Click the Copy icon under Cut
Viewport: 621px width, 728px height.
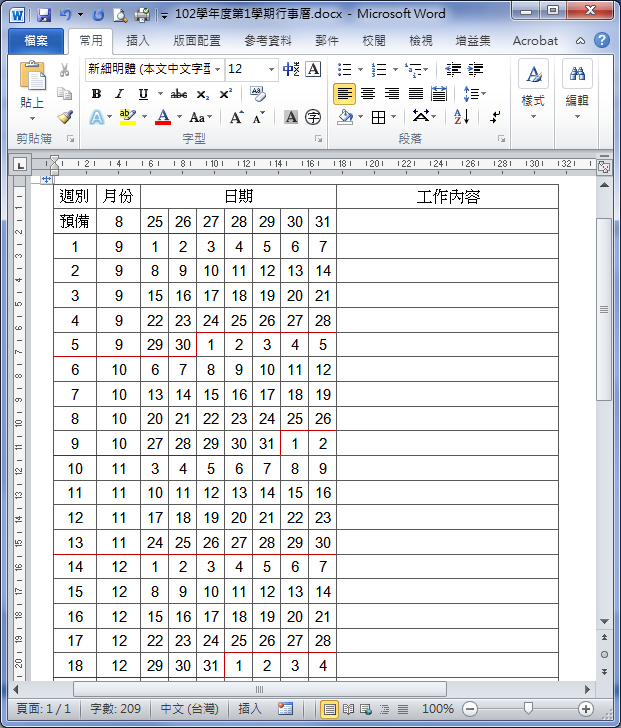point(65,94)
